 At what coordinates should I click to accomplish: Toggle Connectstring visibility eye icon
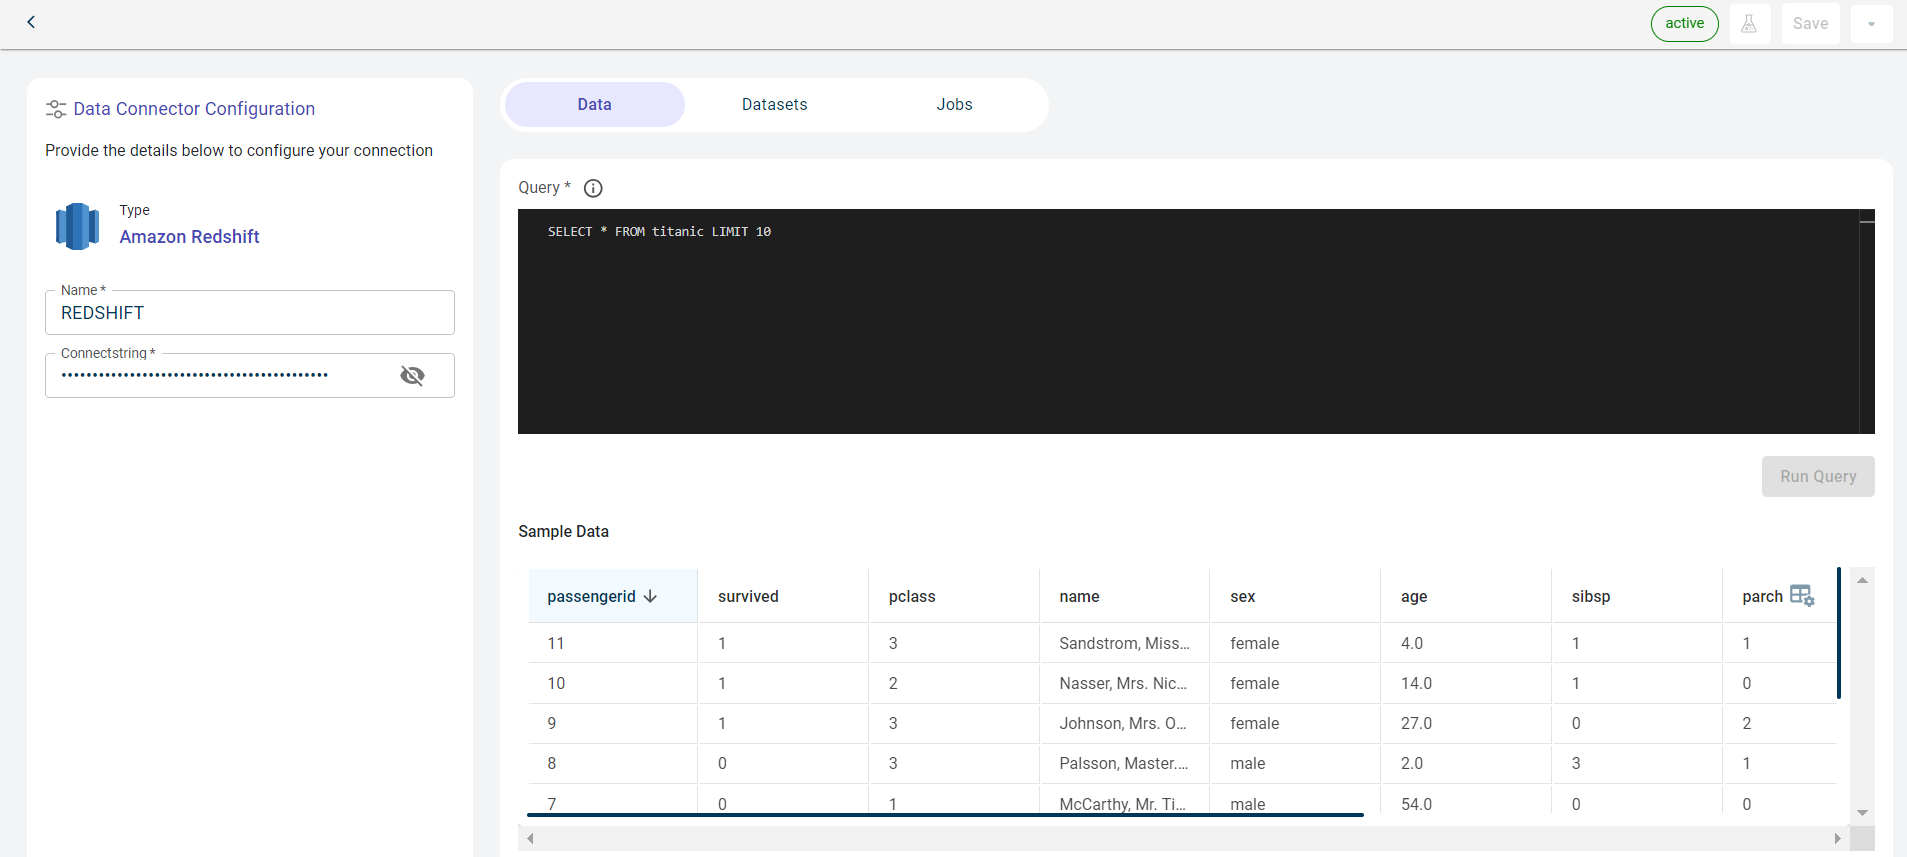412,375
